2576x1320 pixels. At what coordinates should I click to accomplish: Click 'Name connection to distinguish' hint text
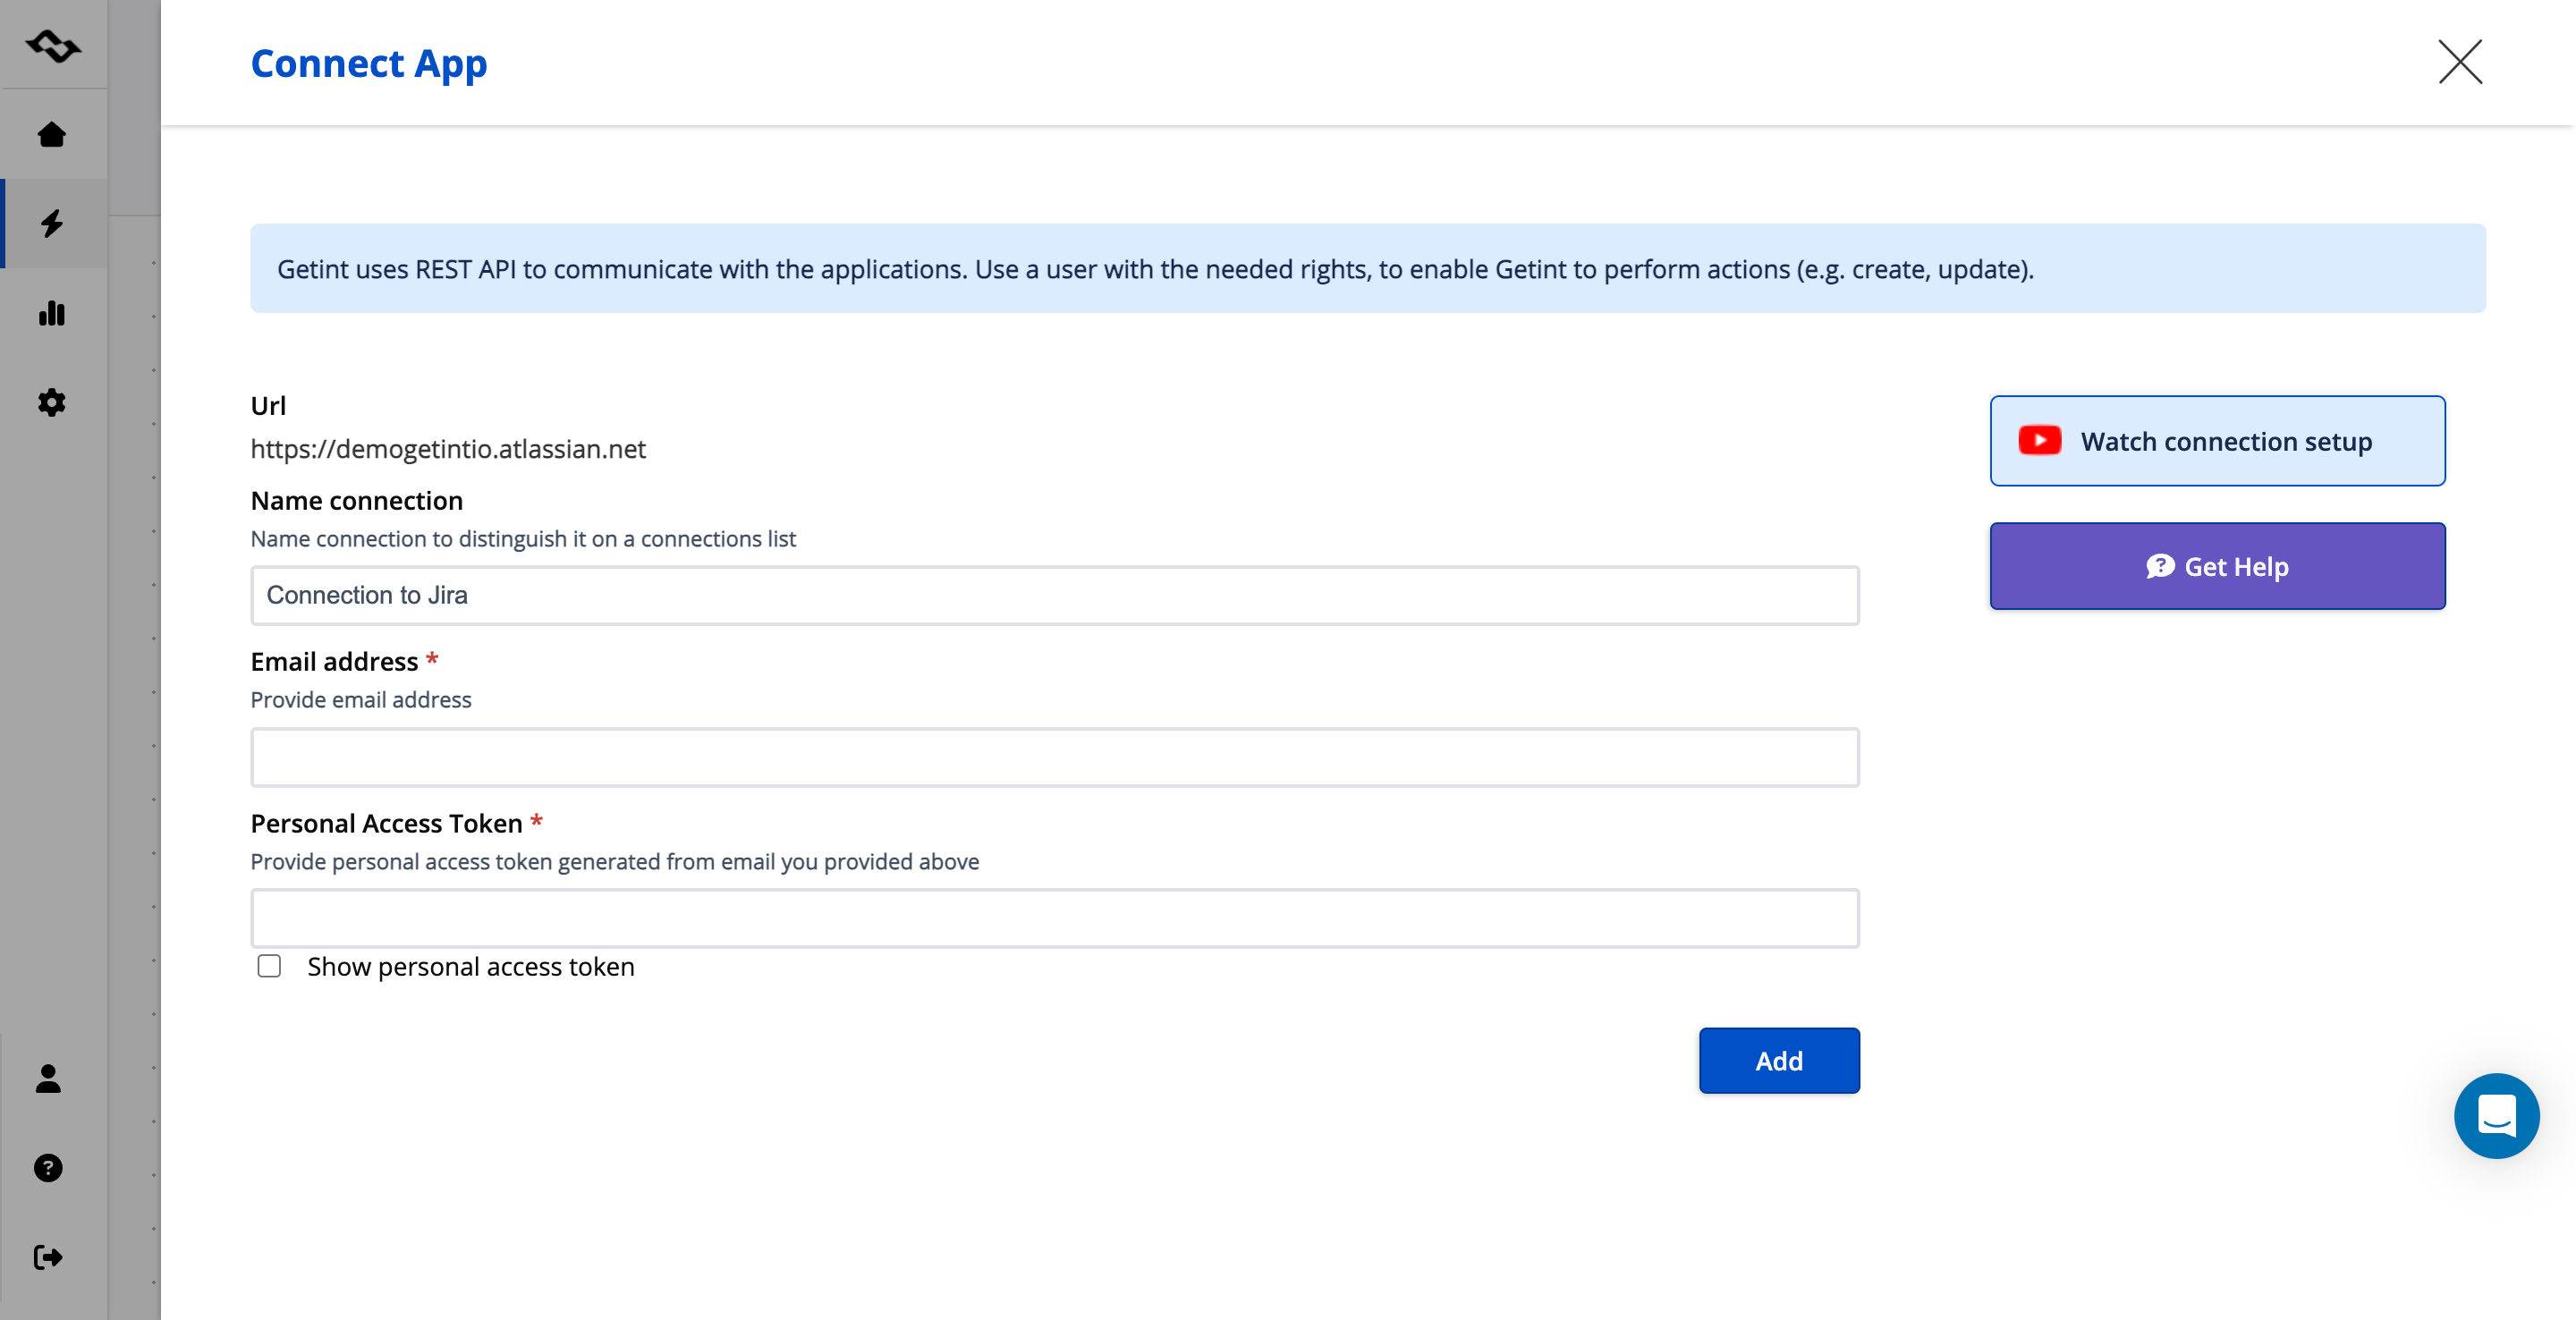click(523, 538)
